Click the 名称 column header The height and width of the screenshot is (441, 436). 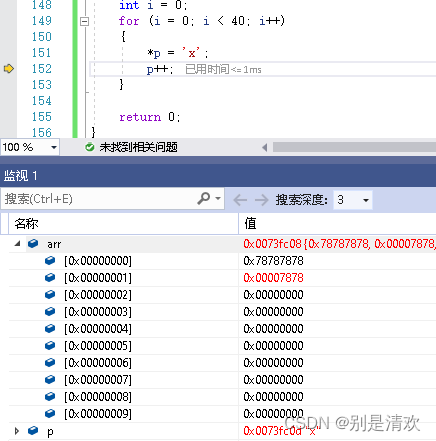(26, 224)
